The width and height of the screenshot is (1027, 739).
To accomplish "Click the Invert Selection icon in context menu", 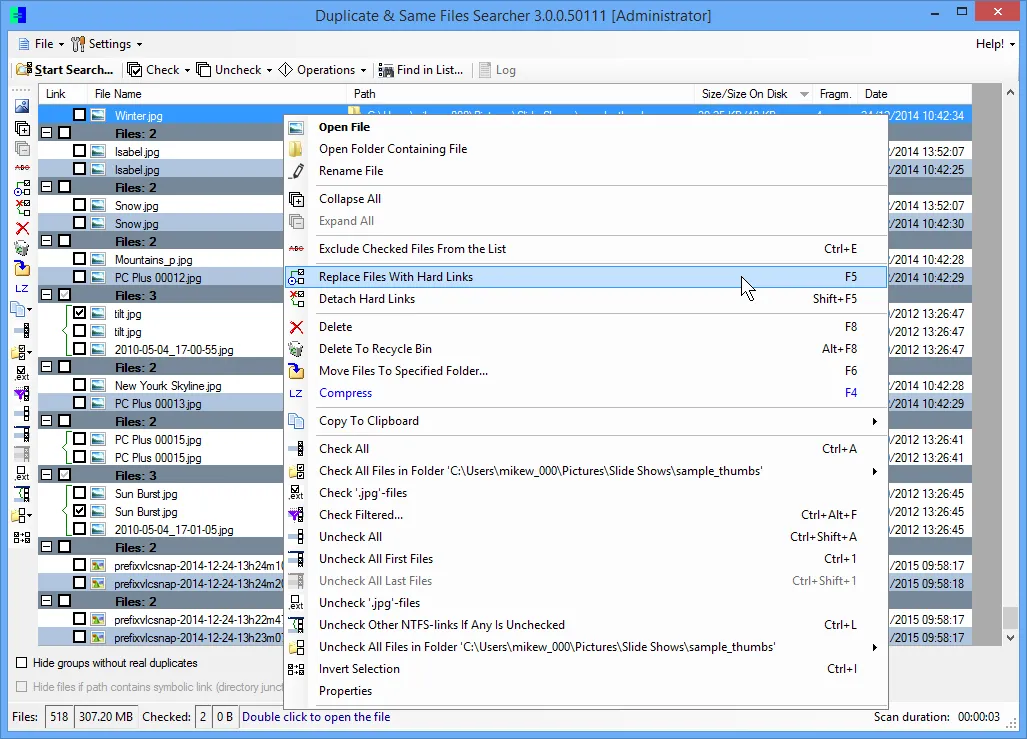I will [x=296, y=669].
